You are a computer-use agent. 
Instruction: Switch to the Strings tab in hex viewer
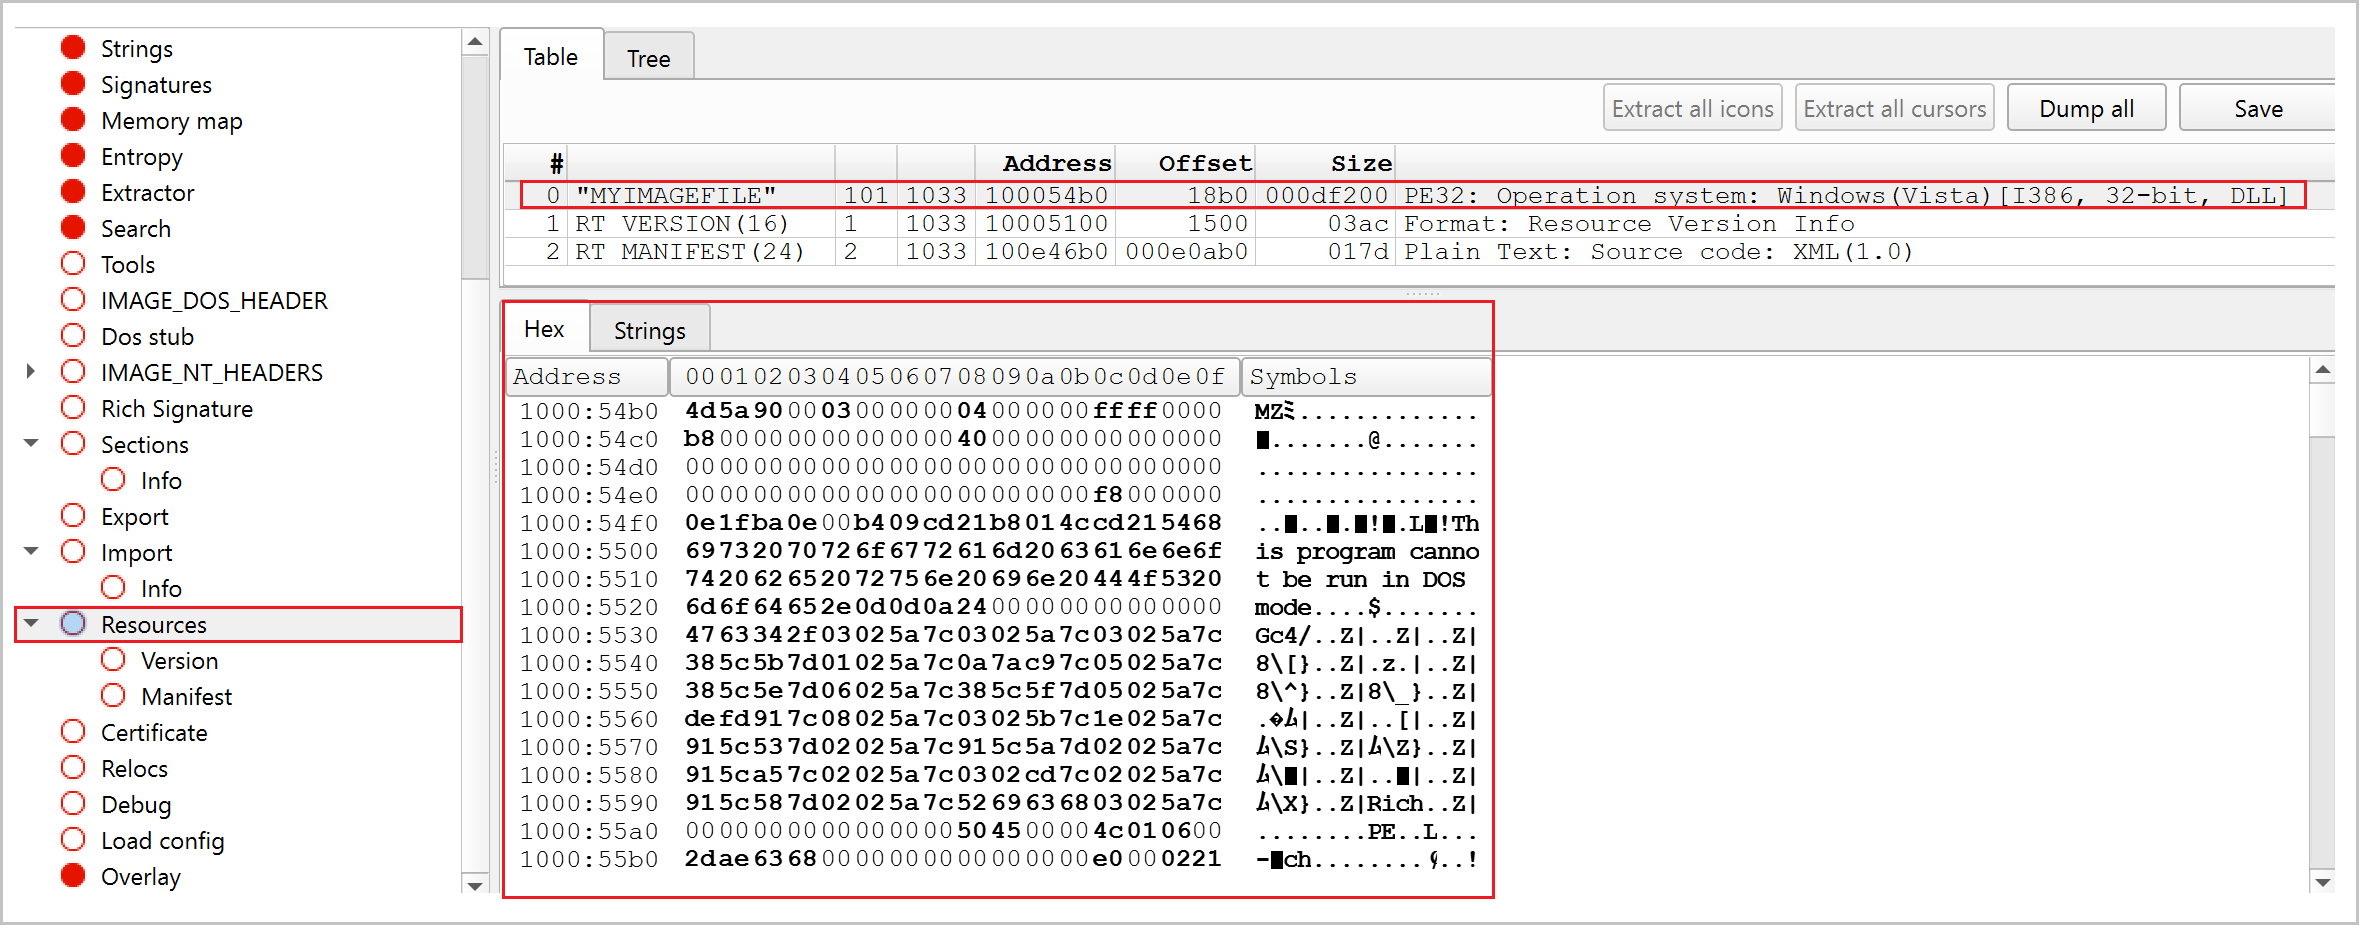(649, 330)
